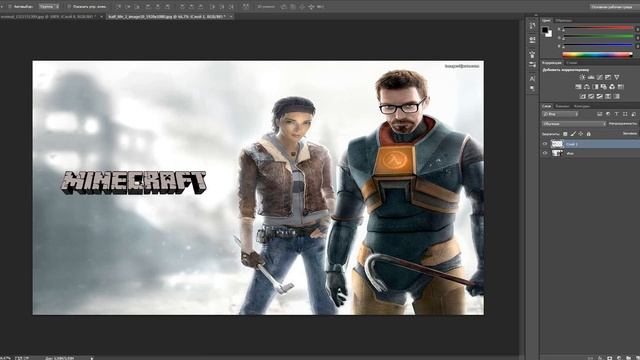
Task: Align horizontal centers in options bar
Action: click(x=158, y=7)
